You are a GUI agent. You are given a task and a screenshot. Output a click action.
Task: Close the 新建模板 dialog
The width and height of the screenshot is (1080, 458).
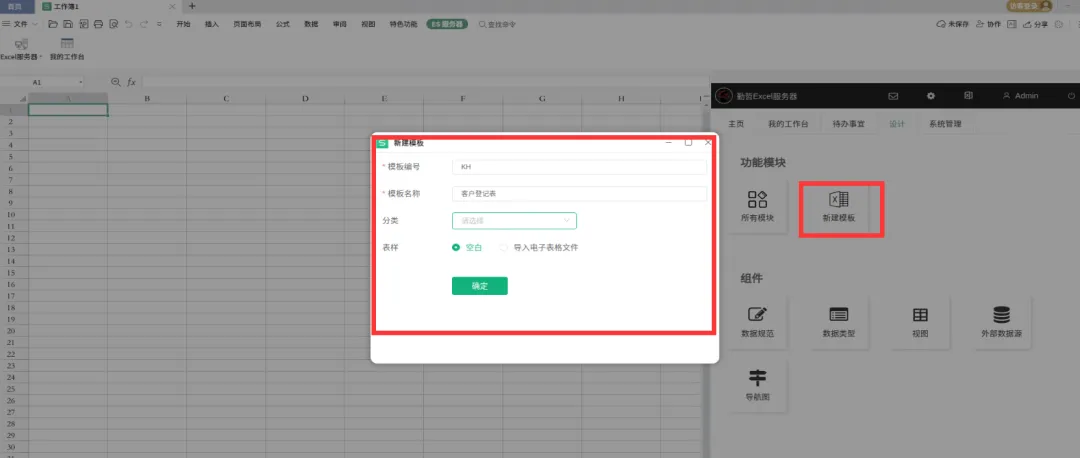[708, 143]
